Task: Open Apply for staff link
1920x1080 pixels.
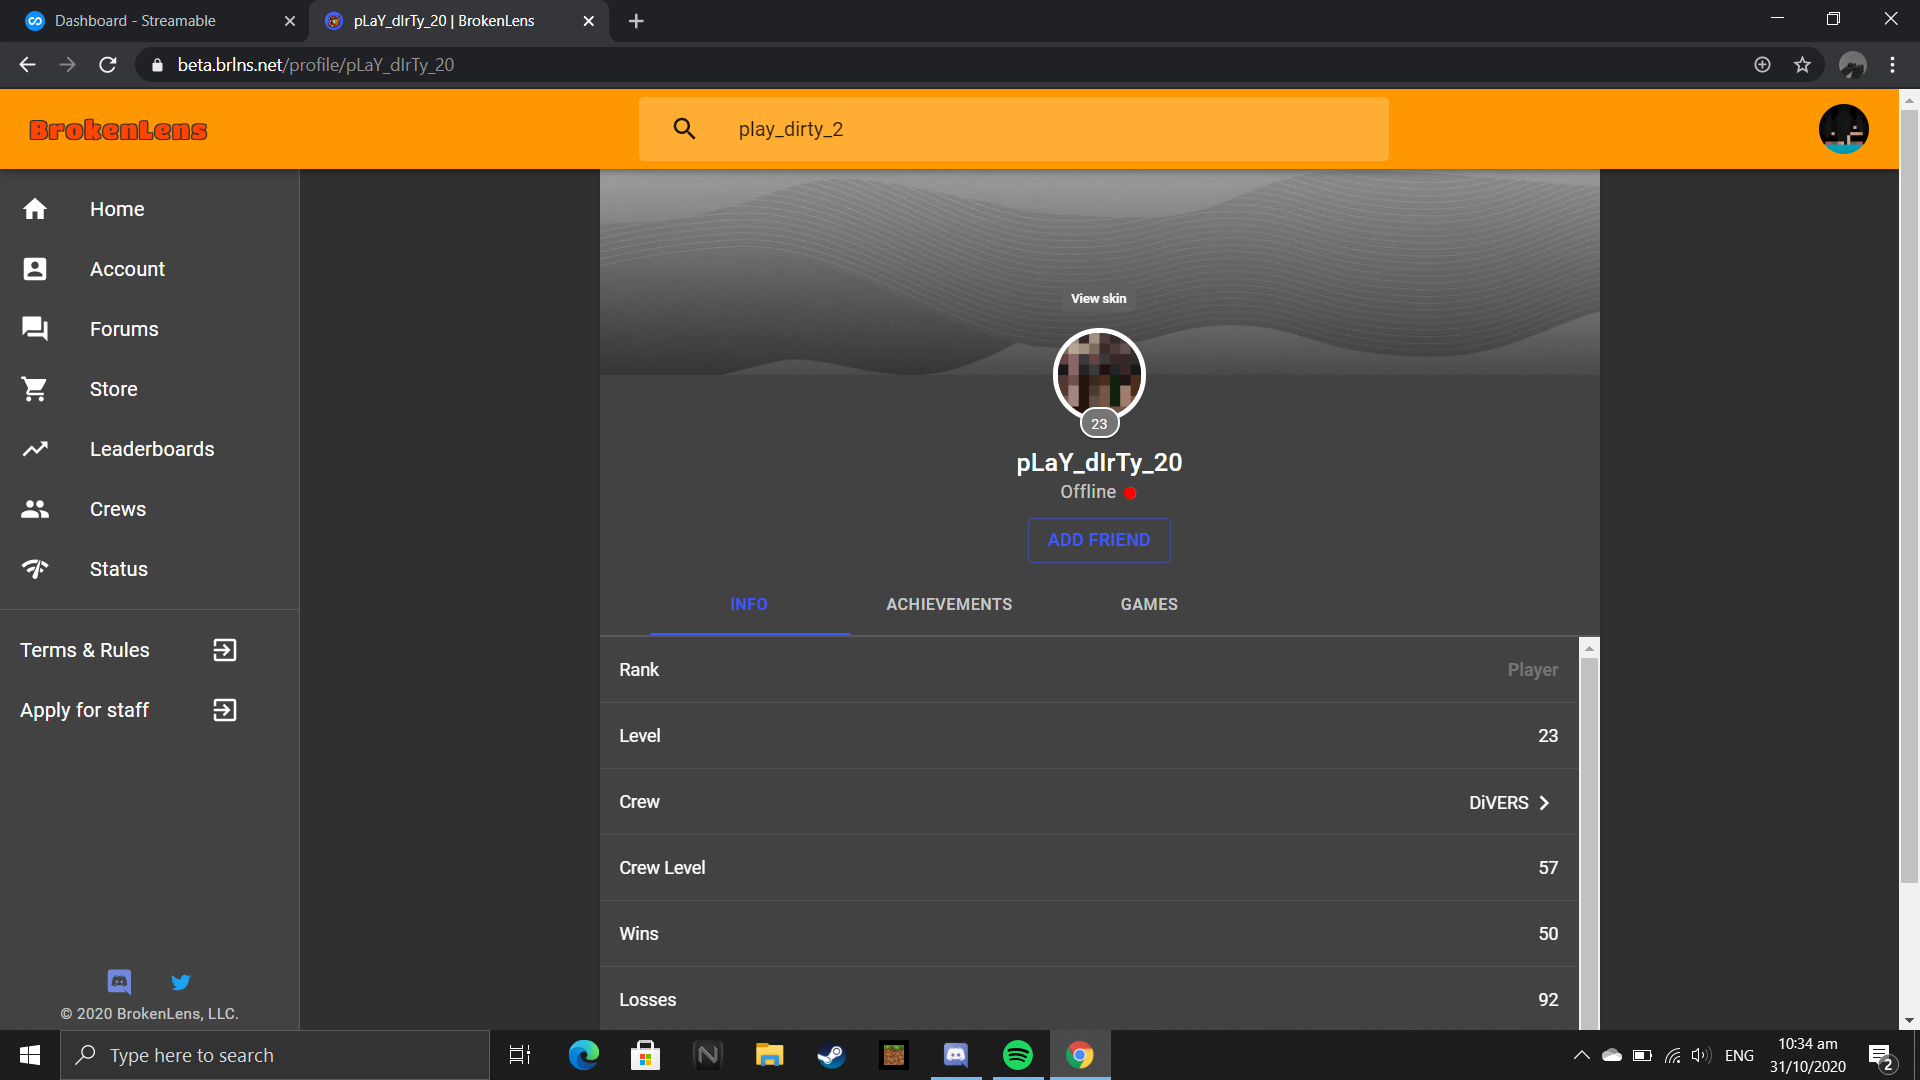Action: (85, 710)
